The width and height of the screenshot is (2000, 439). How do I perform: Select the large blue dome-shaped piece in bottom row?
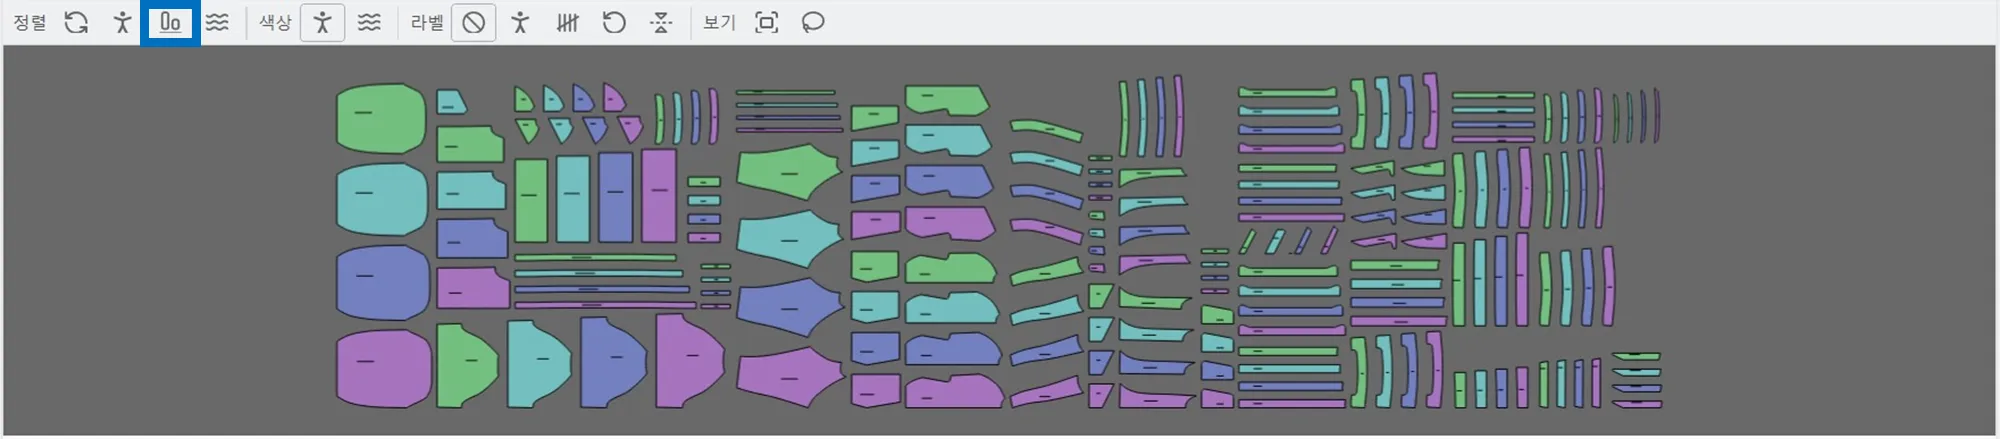(x=613, y=362)
